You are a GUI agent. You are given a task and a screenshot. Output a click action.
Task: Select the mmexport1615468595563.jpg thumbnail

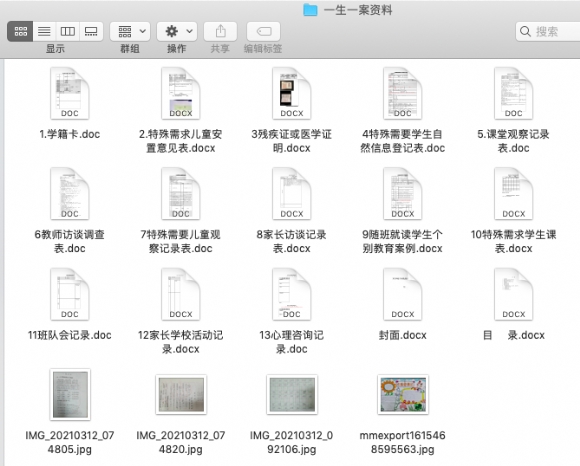(403, 395)
